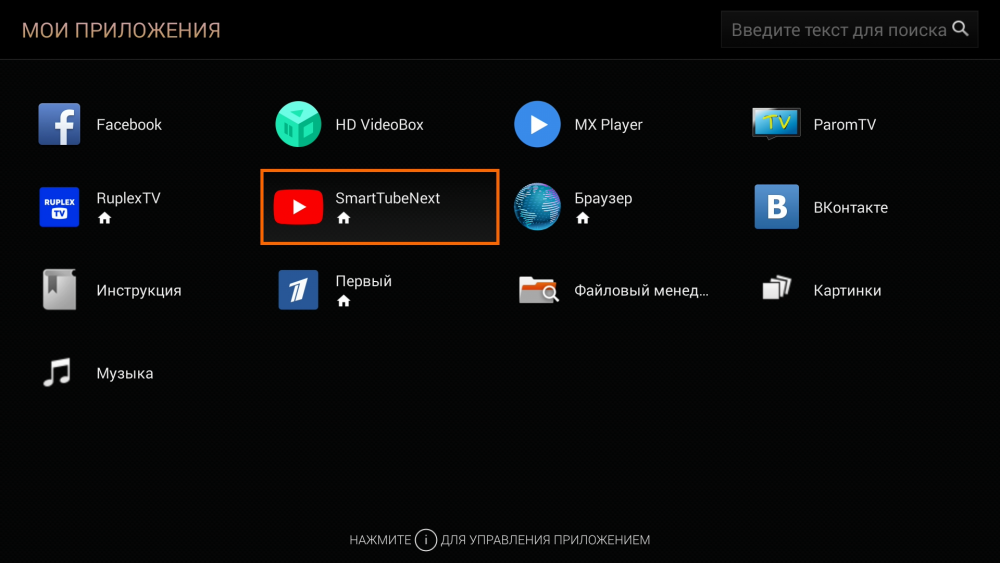Open the Файловый менеджер folder icon
1000x563 pixels.
(537, 290)
